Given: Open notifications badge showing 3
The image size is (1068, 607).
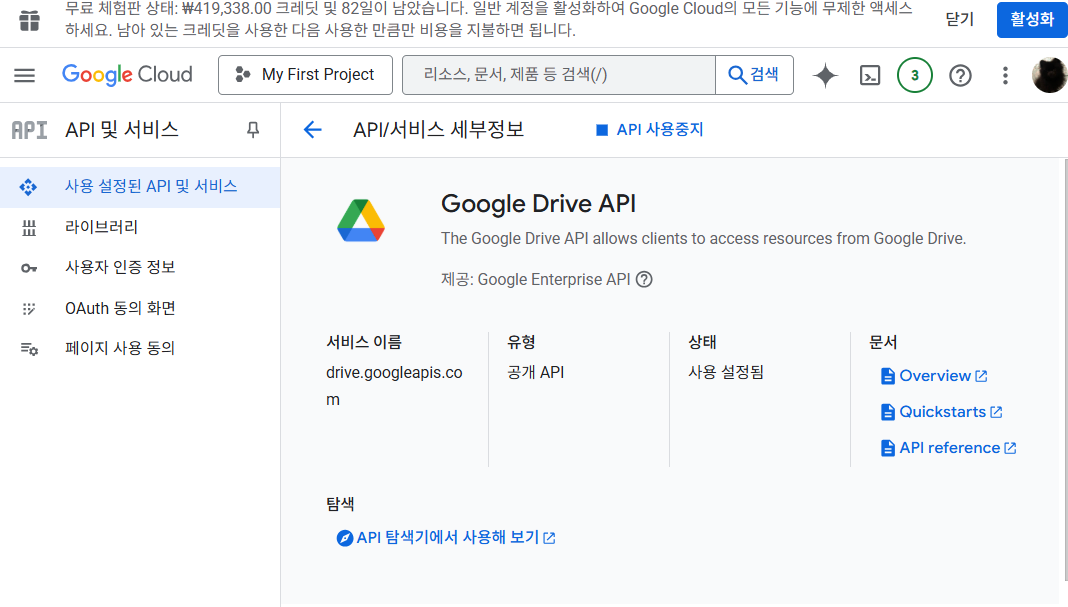Looking at the screenshot, I should [x=915, y=75].
